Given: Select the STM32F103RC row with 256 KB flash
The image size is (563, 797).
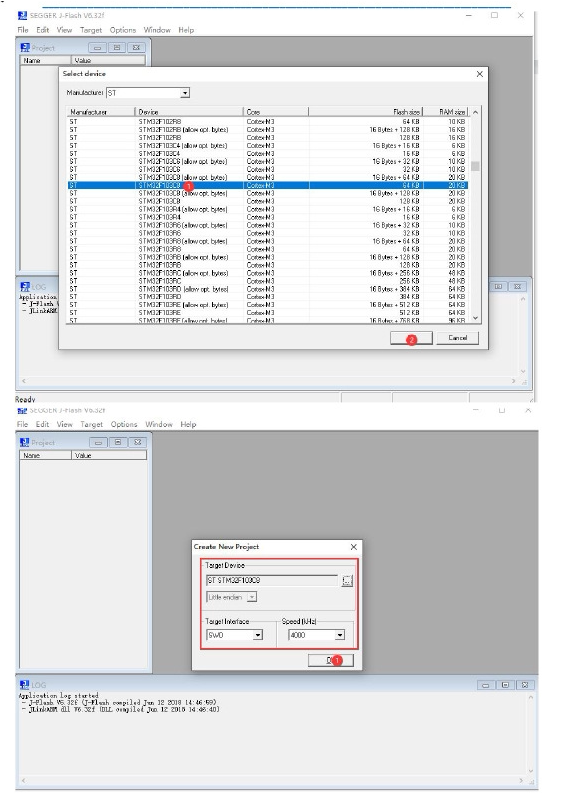Looking at the screenshot, I should pyautogui.click(x=268, y=281).
